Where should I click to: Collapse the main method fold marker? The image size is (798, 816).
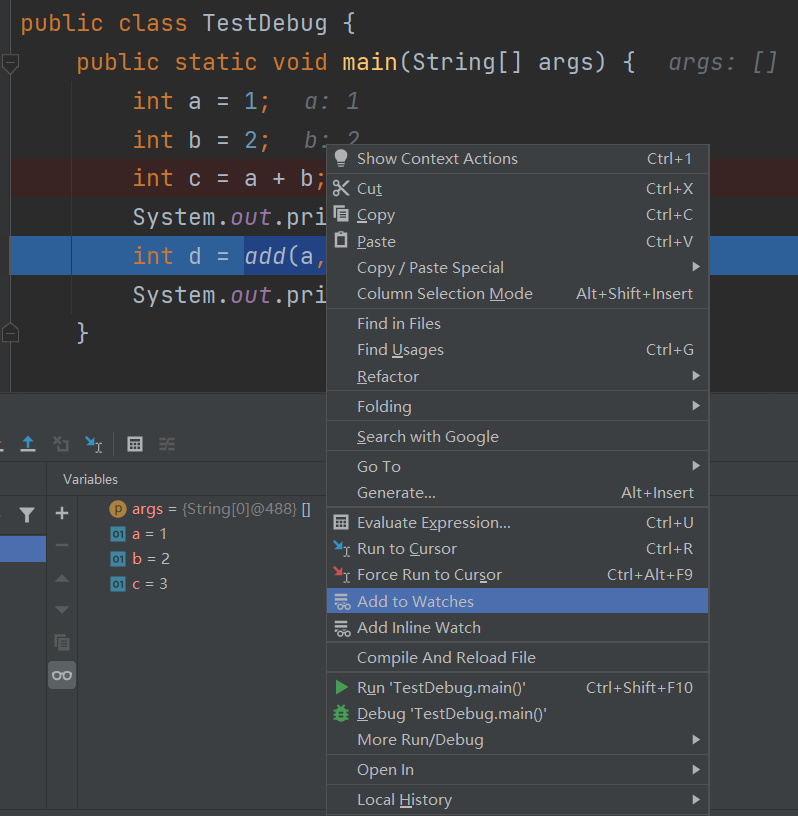tap(10, 64)
